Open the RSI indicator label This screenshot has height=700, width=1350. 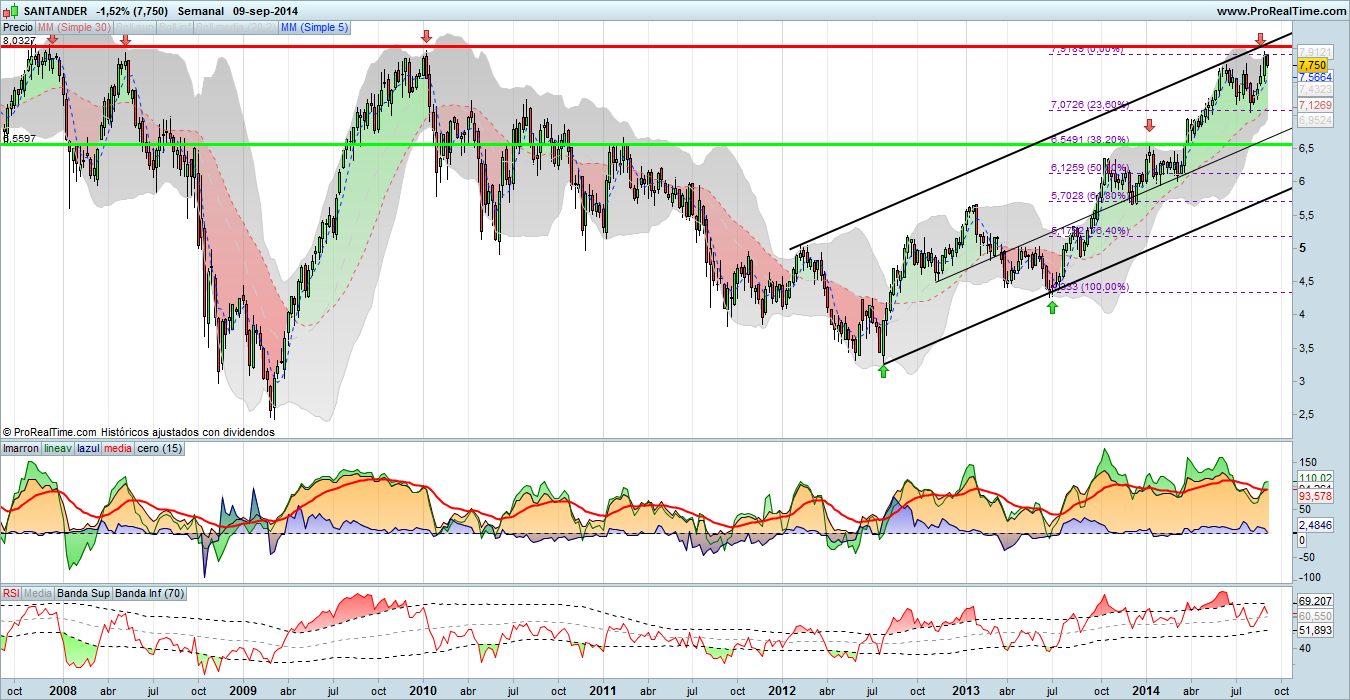(x=11, y=593)
